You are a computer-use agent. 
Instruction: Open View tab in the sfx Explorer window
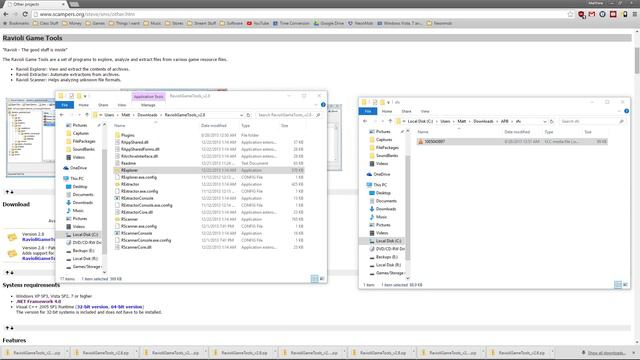(x=425, y=111)
